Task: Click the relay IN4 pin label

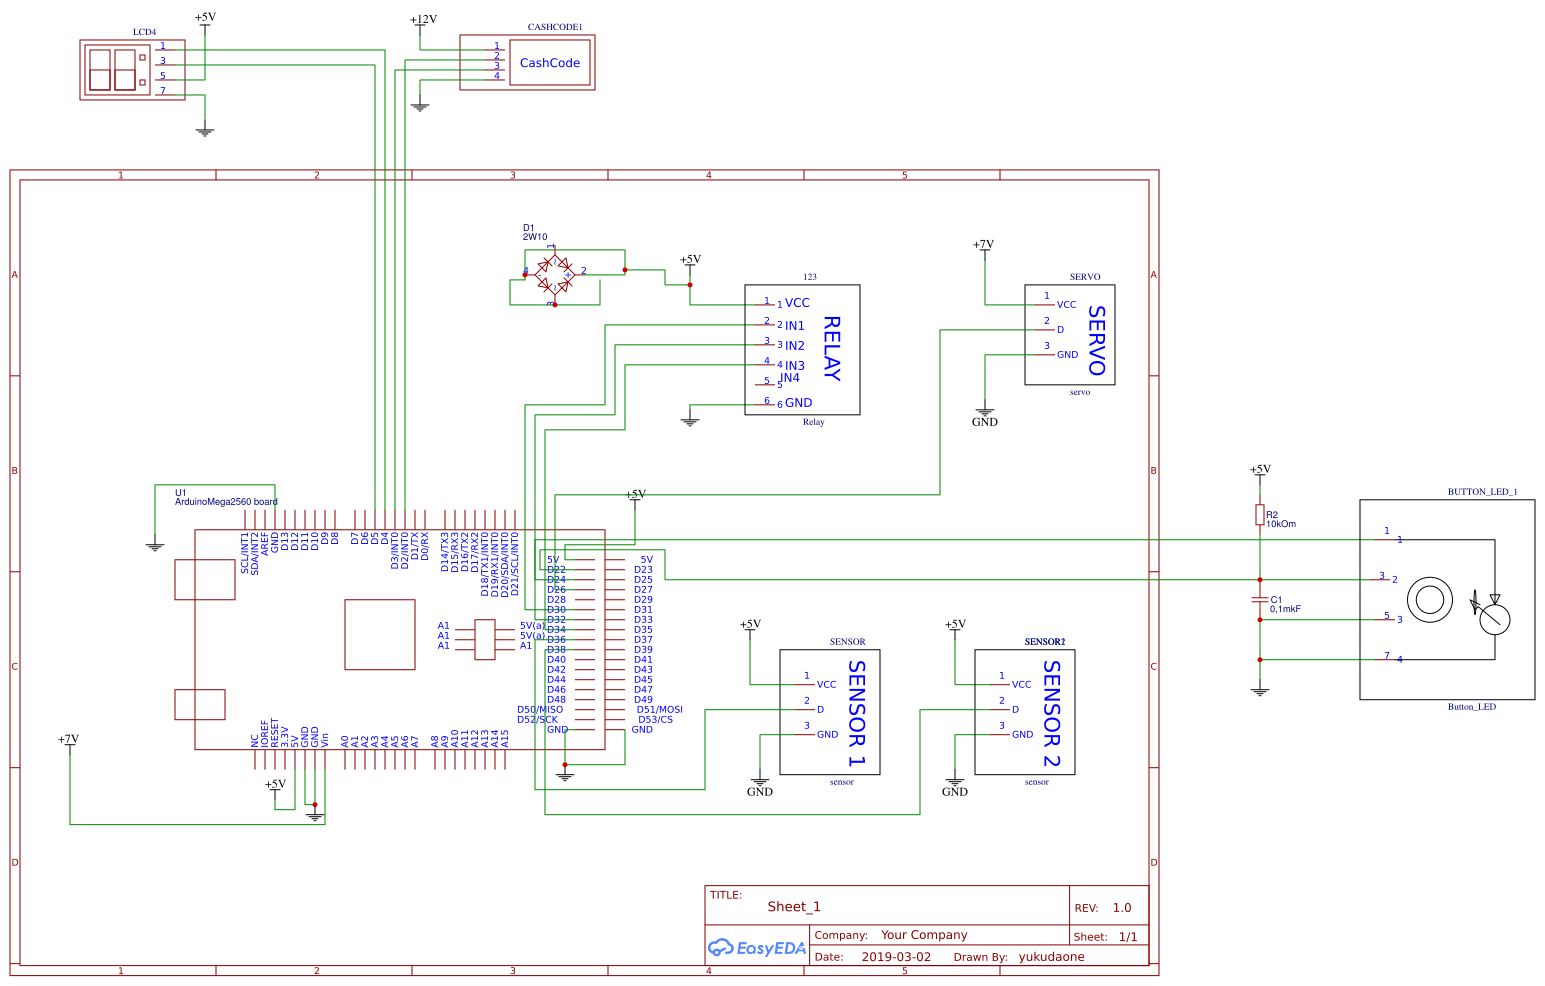Action: (790, 378)
